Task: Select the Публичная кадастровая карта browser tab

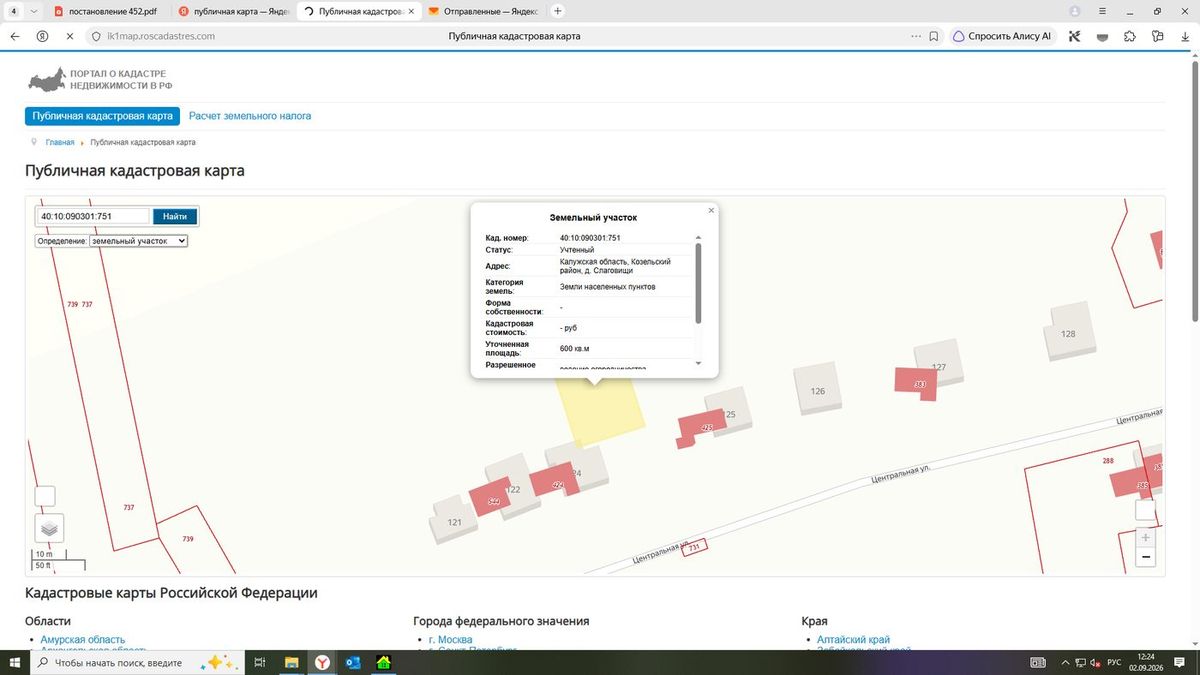Action: click(357, 11)
